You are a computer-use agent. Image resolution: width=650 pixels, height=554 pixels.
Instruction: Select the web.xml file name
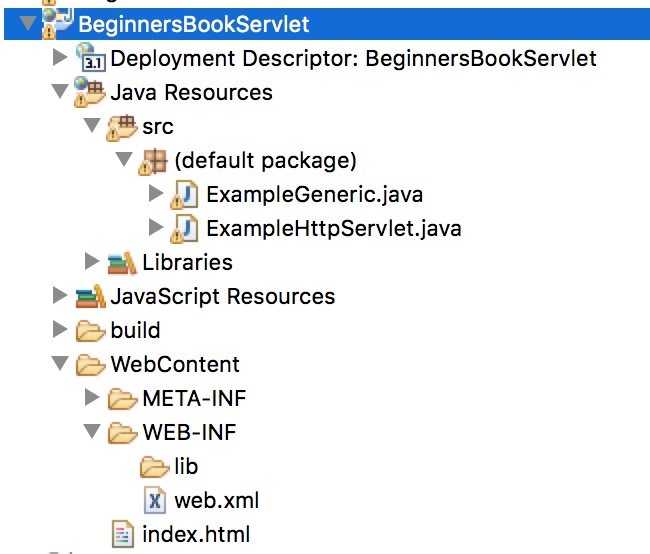point(217,501)
